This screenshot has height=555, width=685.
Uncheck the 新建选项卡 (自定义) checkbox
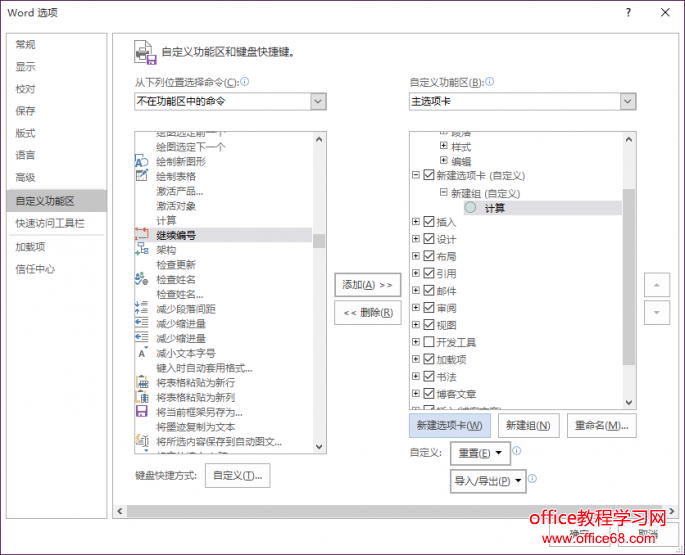pyautogui.click(x=429, y=175)
